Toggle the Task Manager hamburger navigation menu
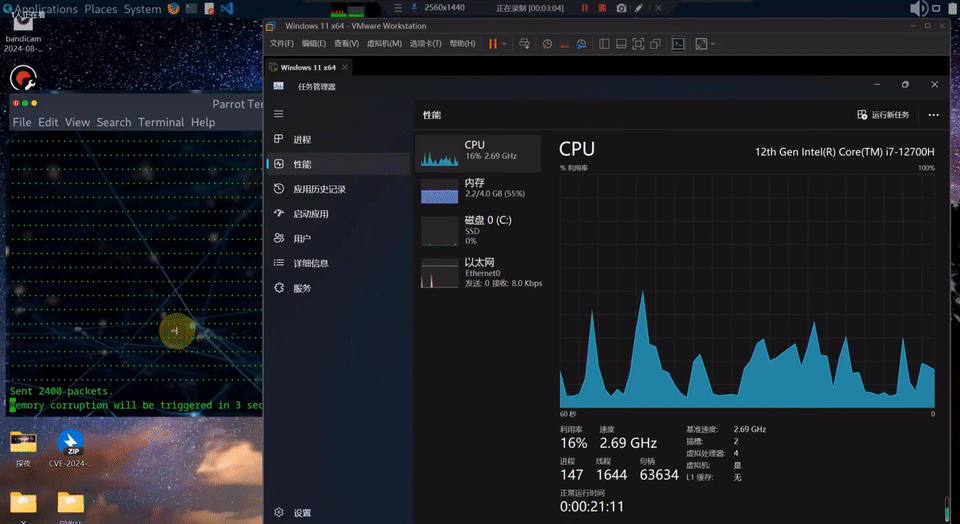The image size is (960, 524). pyautogui.click(x=279, y=114)
